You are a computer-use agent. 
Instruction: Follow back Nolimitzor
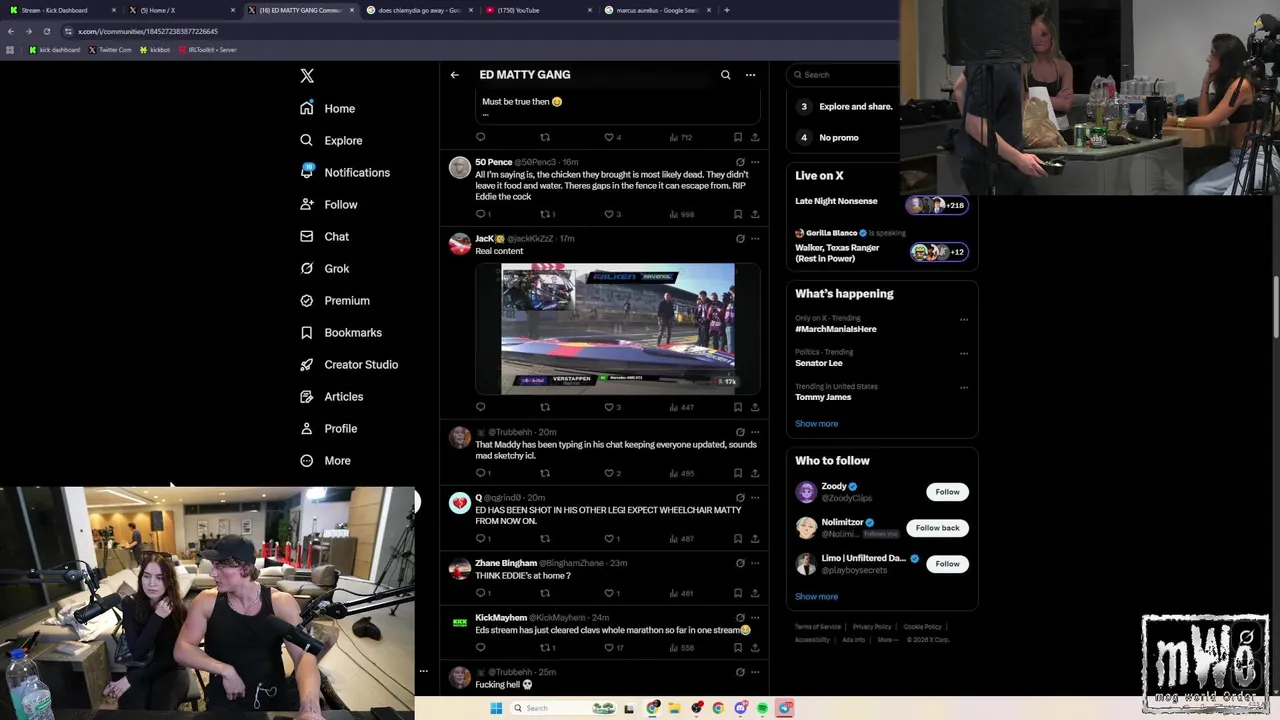[937, 528]
